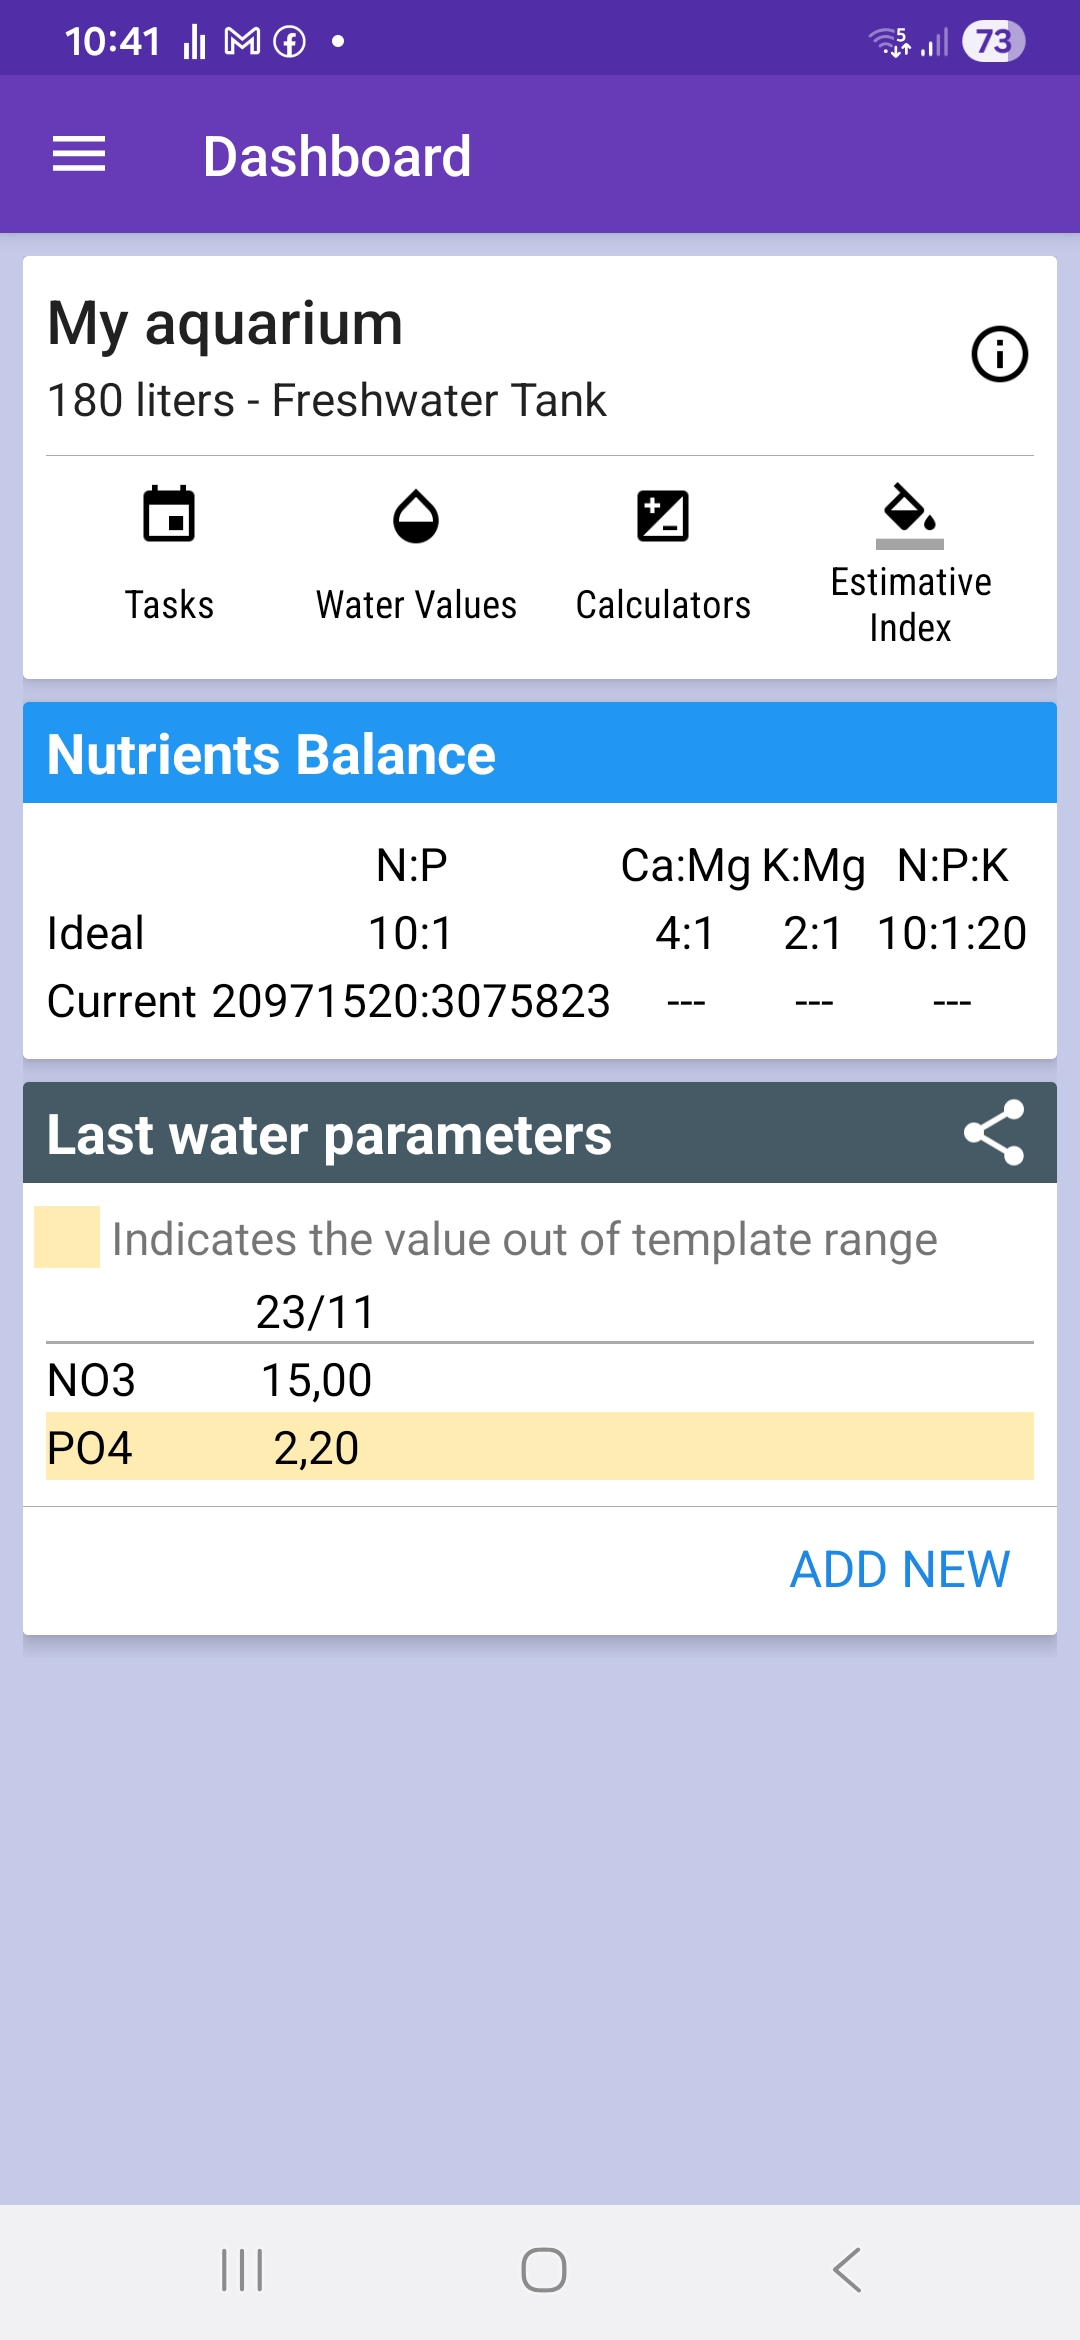Open the hamburger navigation menu

point(79,155)
